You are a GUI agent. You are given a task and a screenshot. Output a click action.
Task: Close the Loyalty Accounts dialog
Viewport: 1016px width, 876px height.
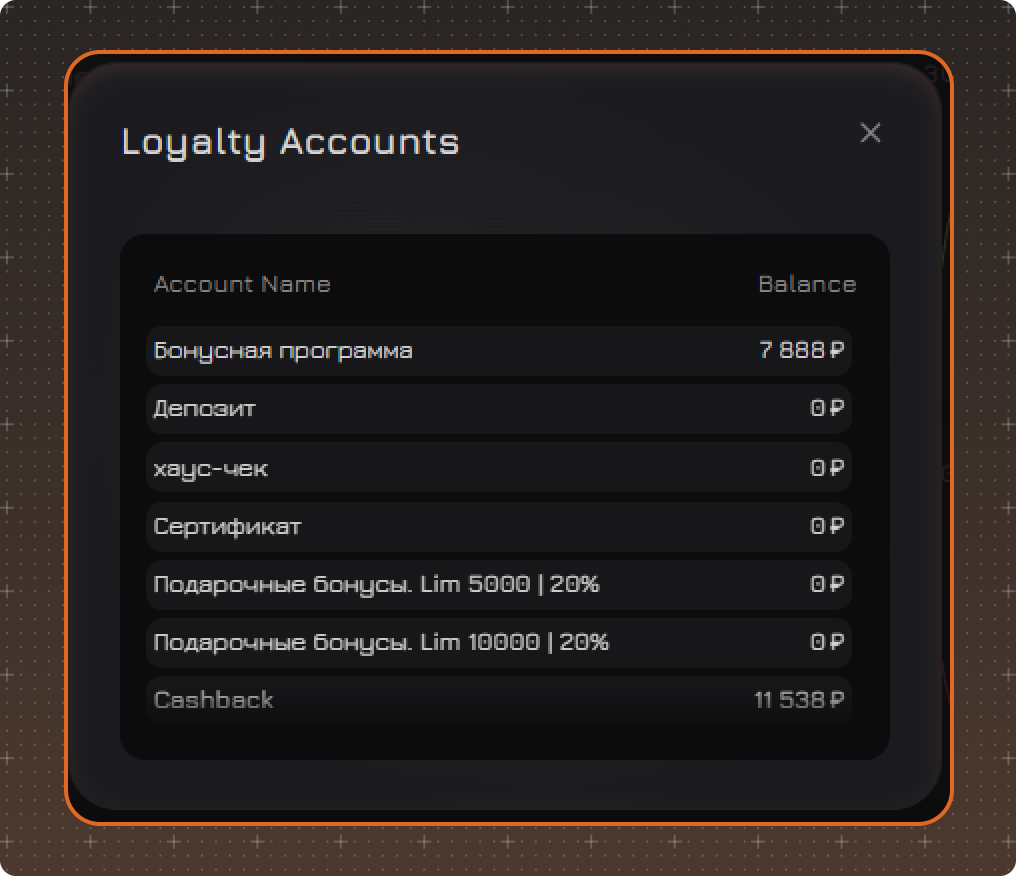point(870,133)
